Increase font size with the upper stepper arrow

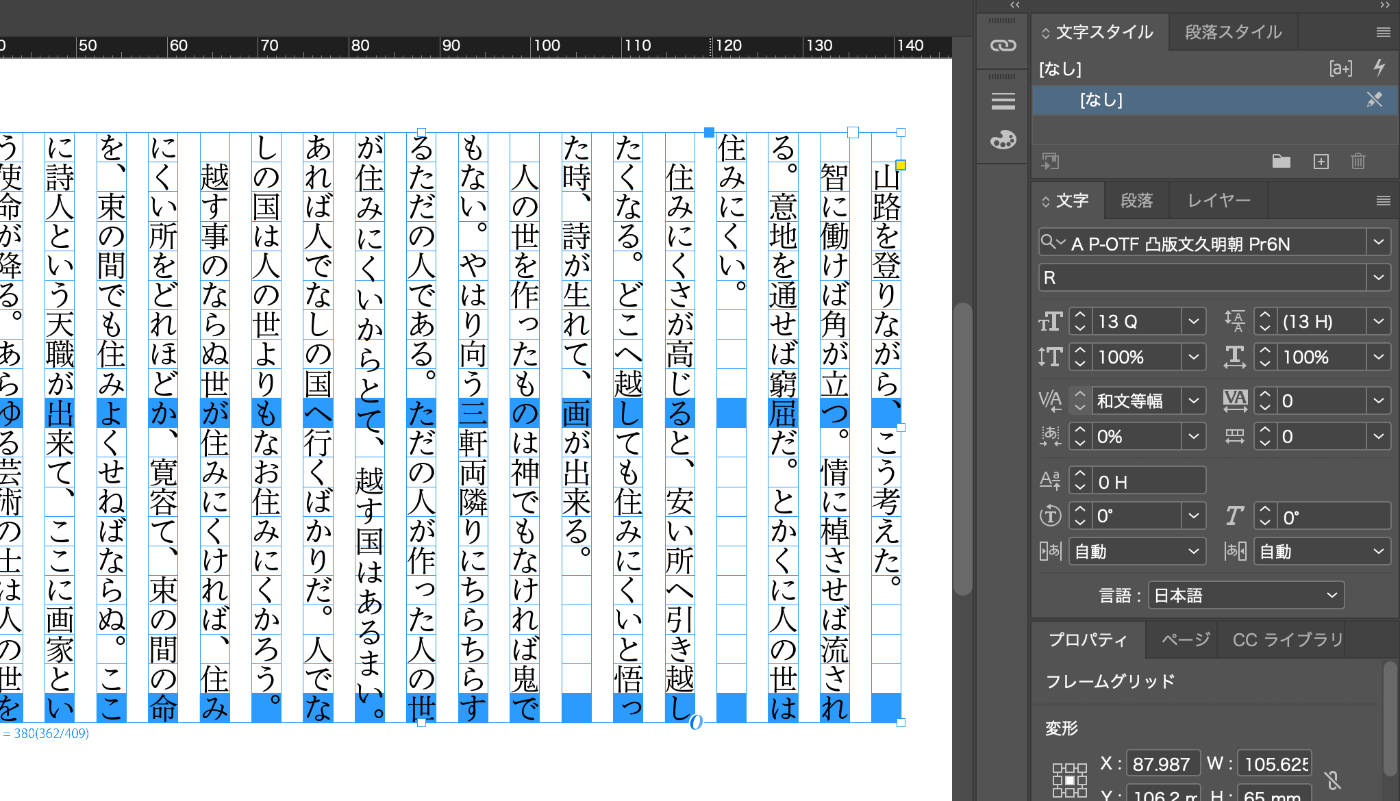coord(1080,315)
